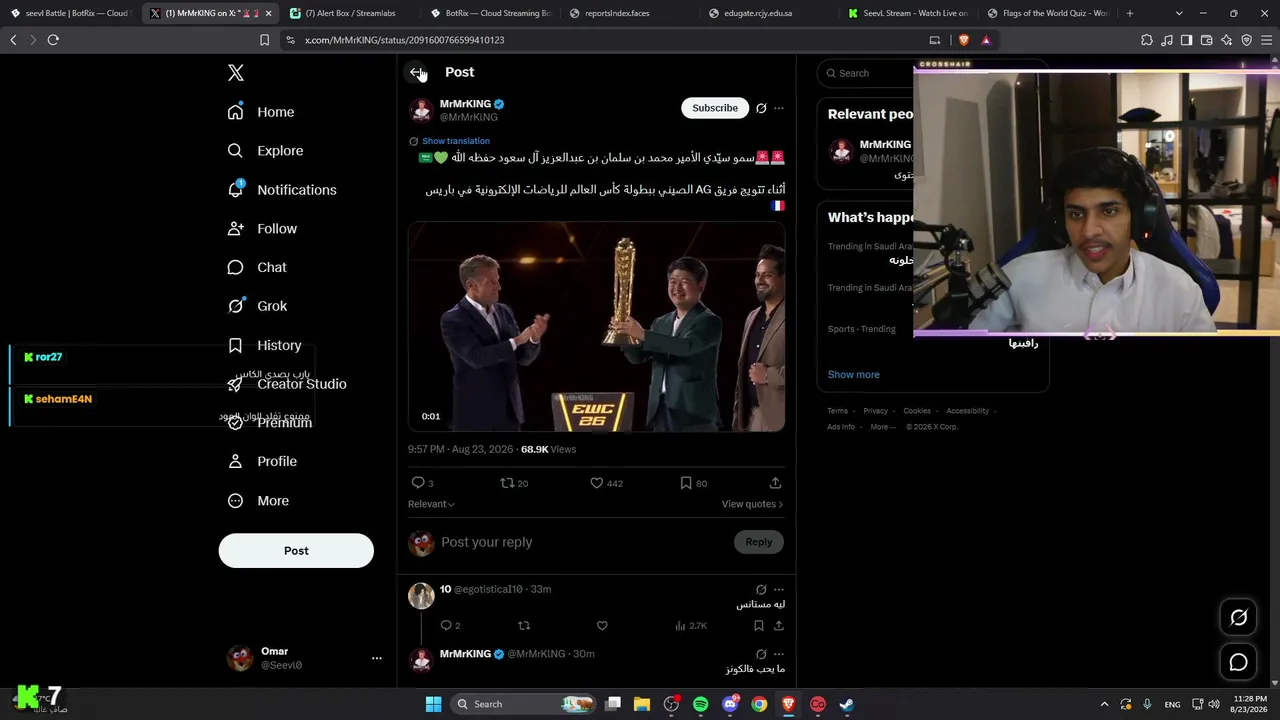Open Profile in the X sidebar
The image size is (1280, 720).
262,461
